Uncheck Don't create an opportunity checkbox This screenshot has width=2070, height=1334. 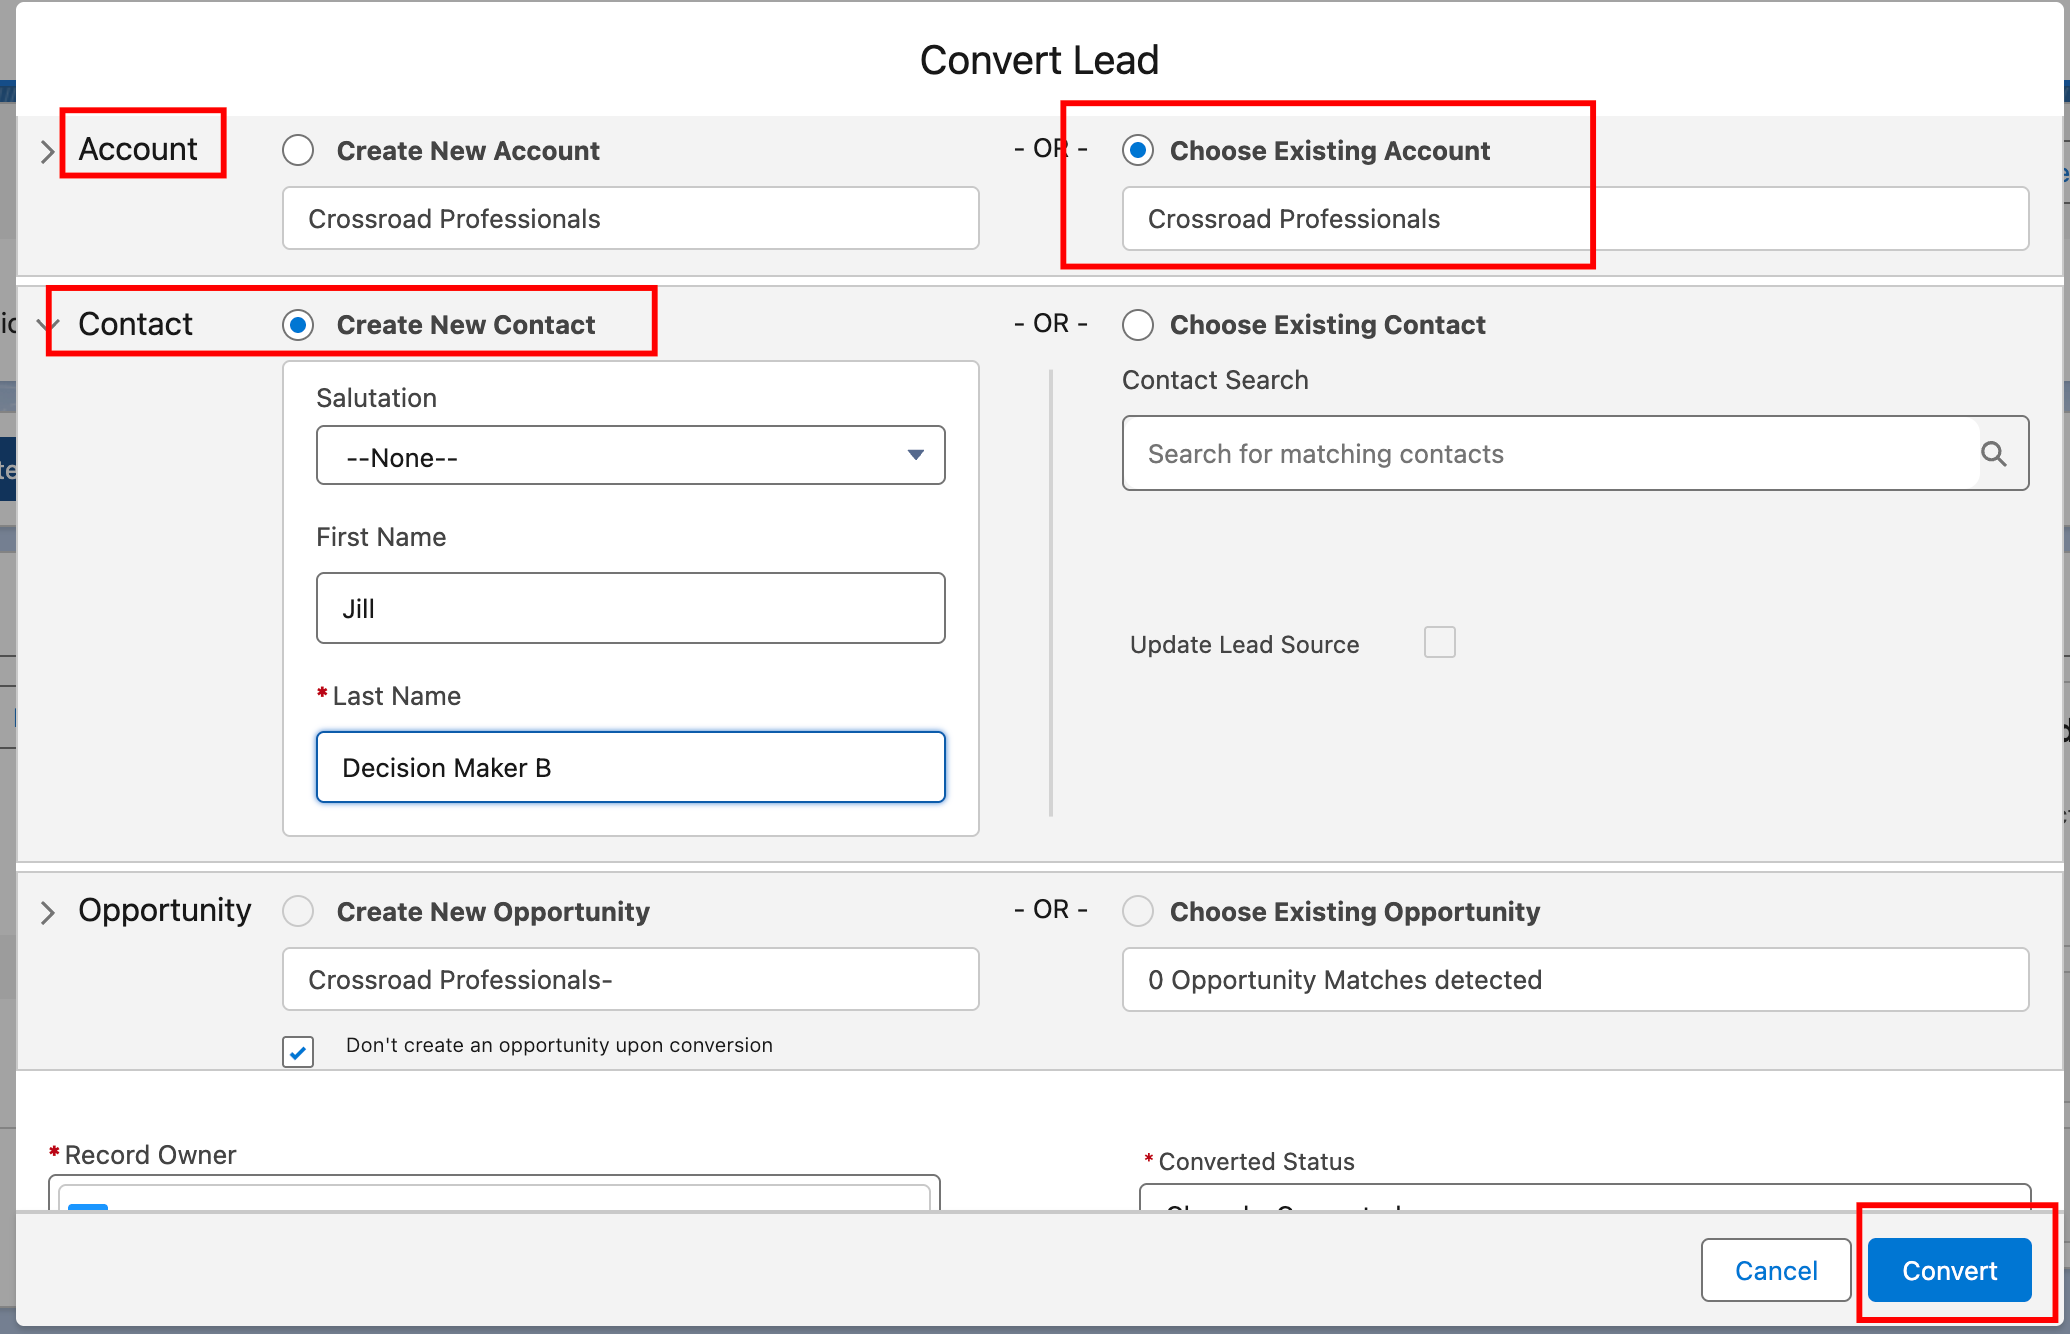pos(298,1051)
